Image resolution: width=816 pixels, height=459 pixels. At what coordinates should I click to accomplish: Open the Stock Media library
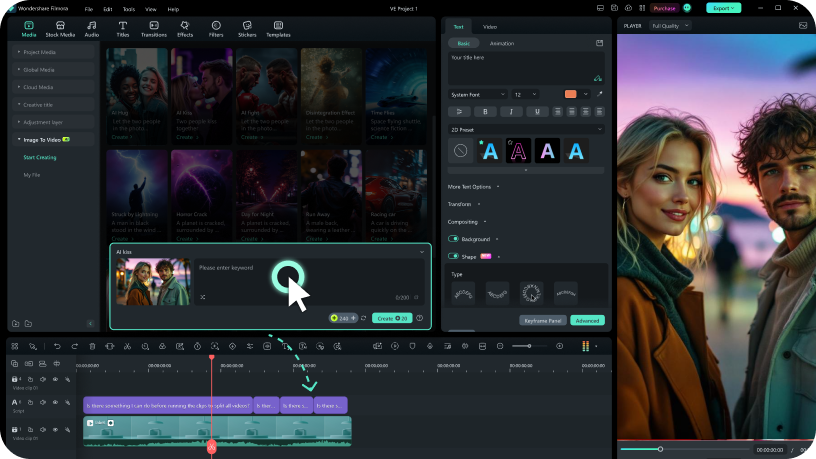click(x=60, y=29)
